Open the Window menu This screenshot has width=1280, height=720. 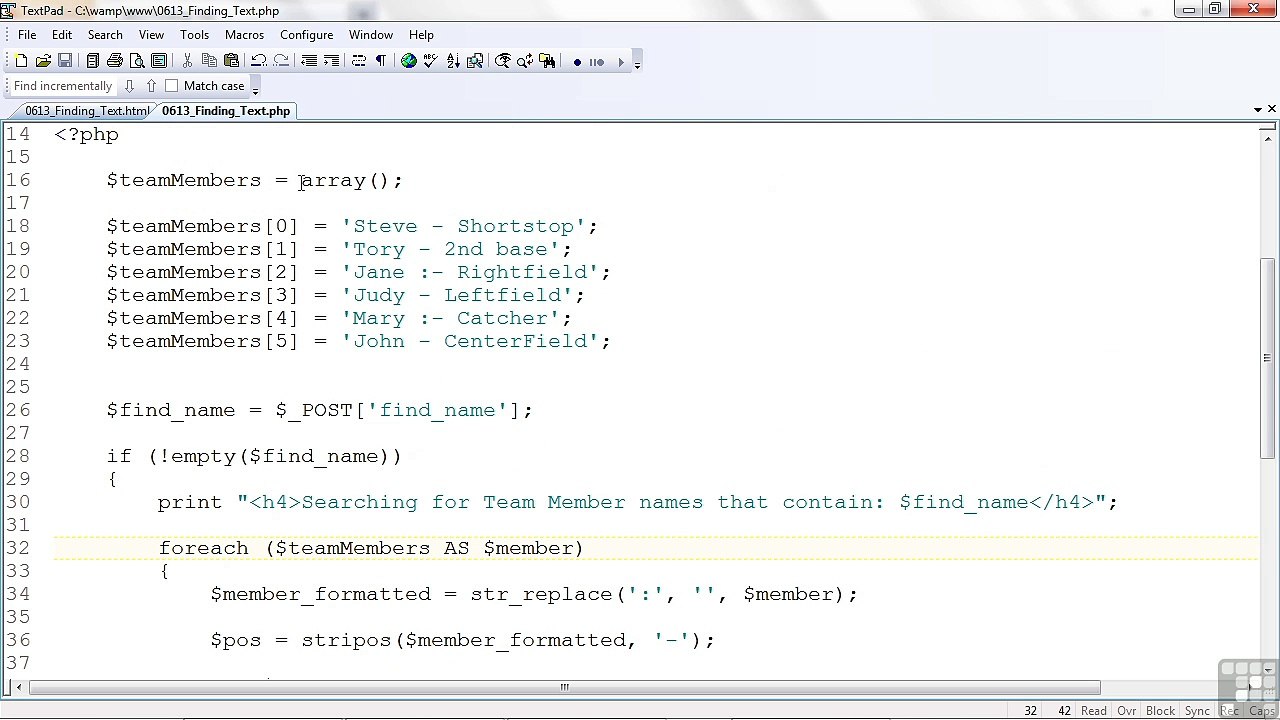[371, 34]
